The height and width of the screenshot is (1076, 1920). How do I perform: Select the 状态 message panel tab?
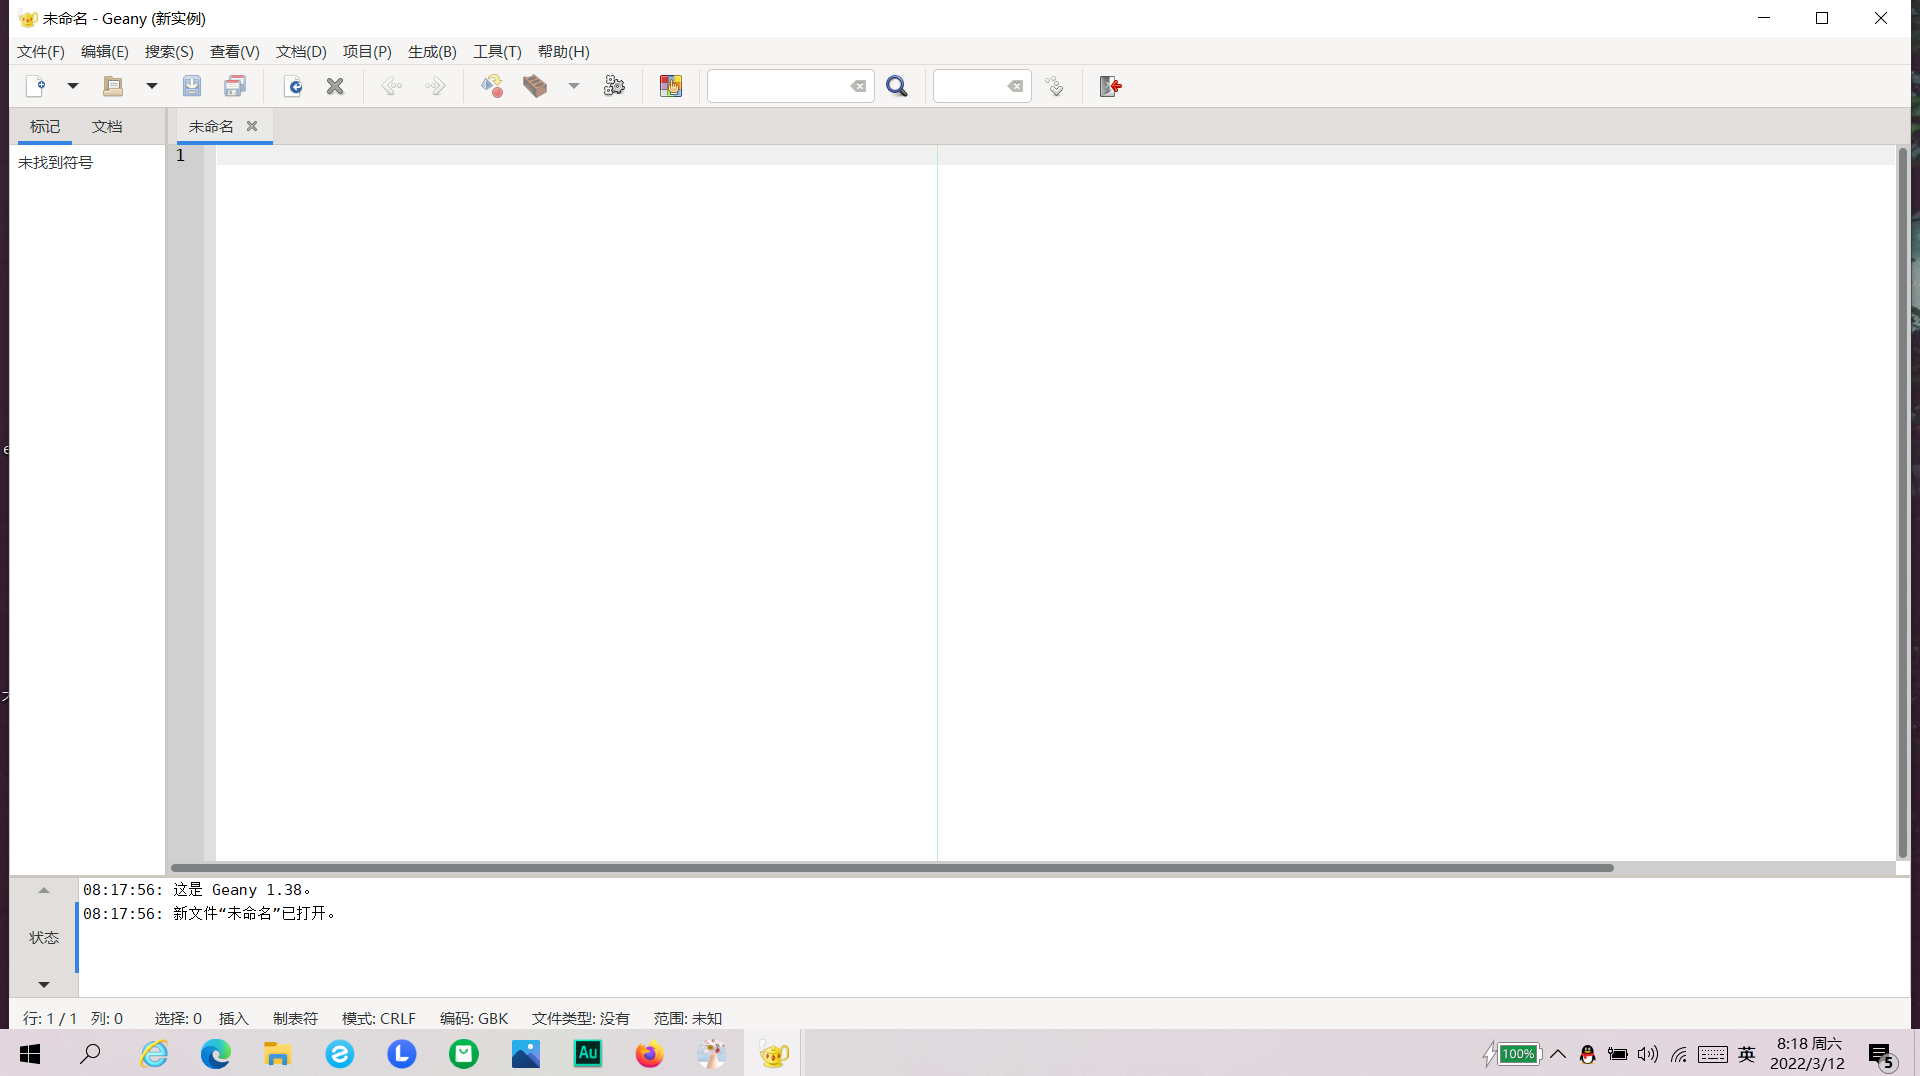pos(44,937)
